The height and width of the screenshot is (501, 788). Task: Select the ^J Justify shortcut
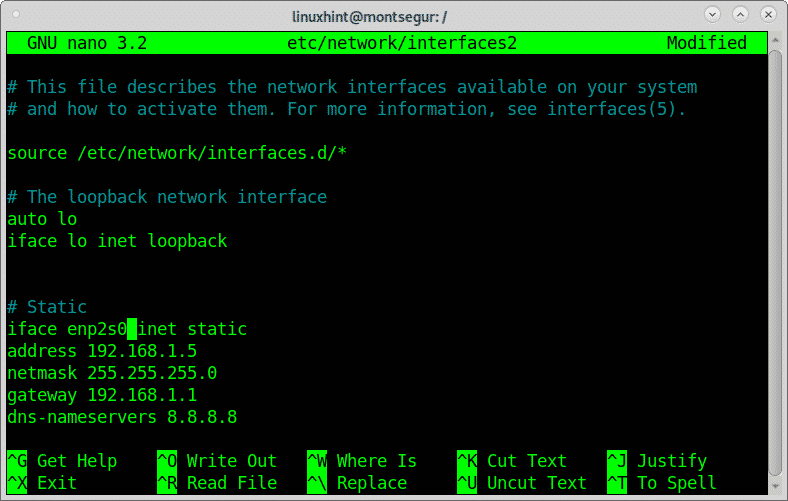pos(656,461)
